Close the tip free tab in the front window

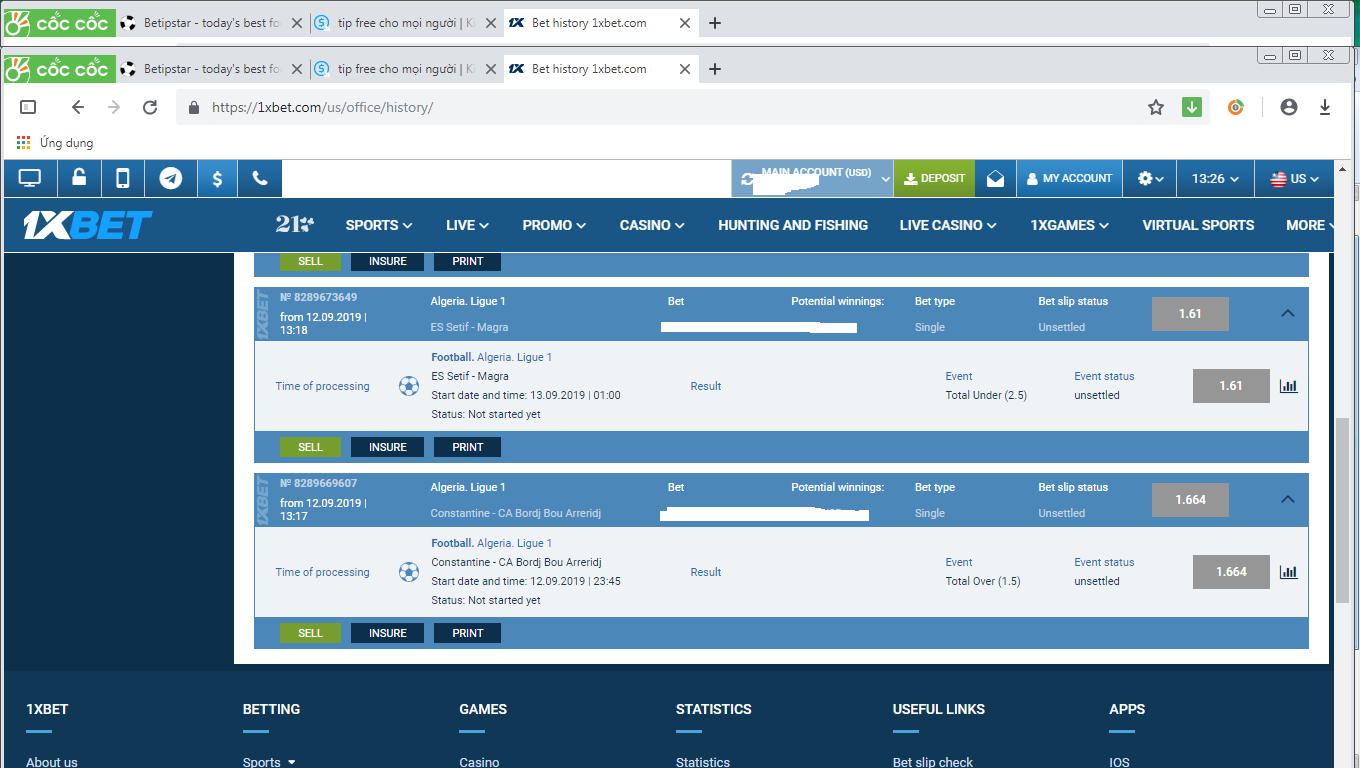coord(491,69)
